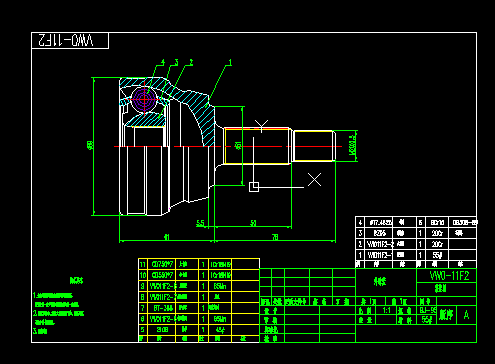Click the 1:1 scale value in title block
This screenshot has height=364, width=495.
[387, 311]
